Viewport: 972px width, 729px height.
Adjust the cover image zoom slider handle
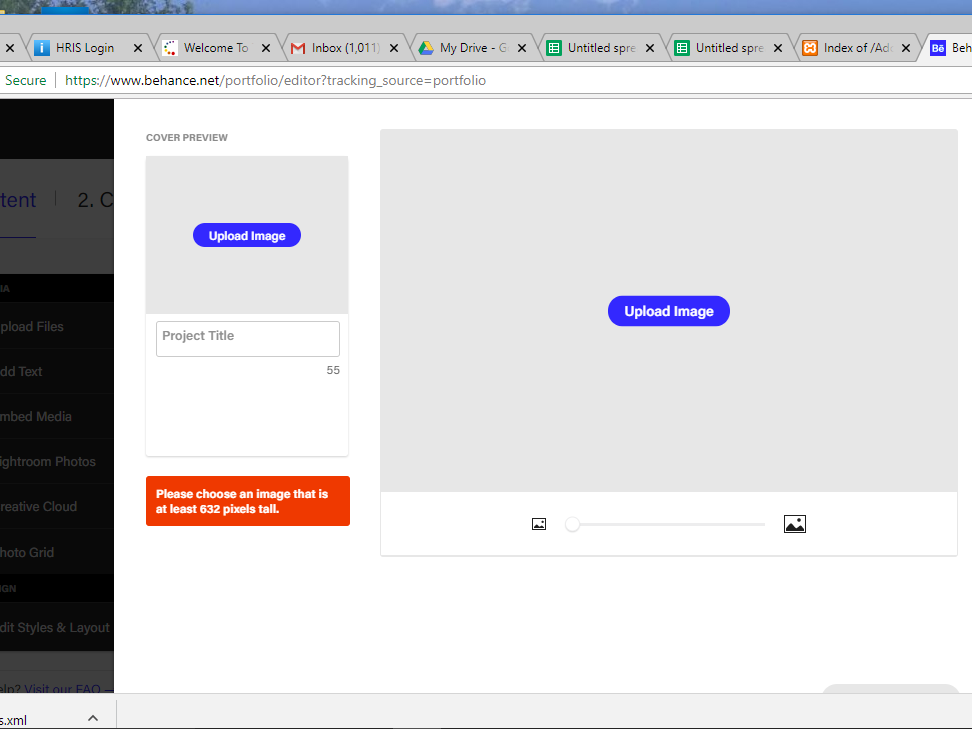coord(572,524)
